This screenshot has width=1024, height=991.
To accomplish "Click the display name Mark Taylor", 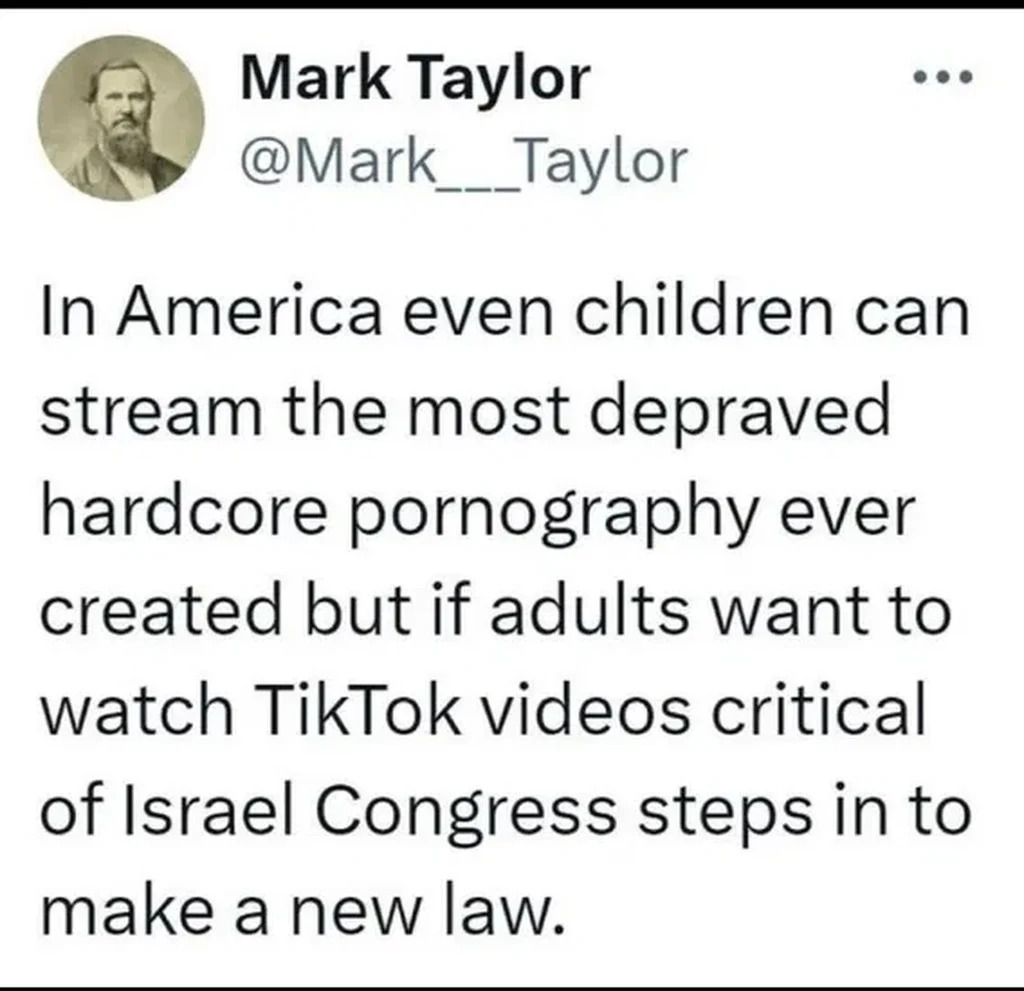I will click(416, 78).
